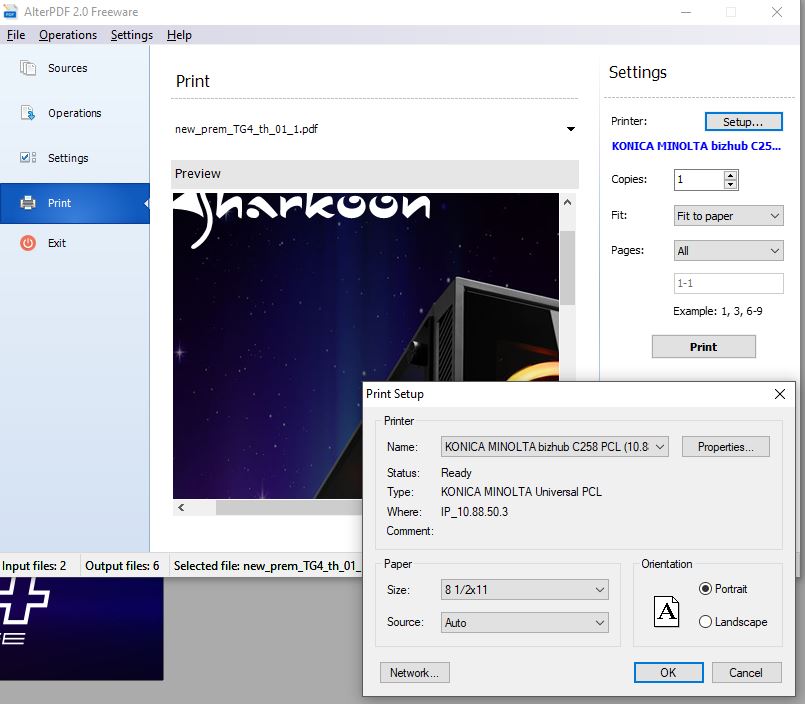The width and height of the screenshot is (805, 704).
Task: Select Landscape orientation
Action: point(705,622)
